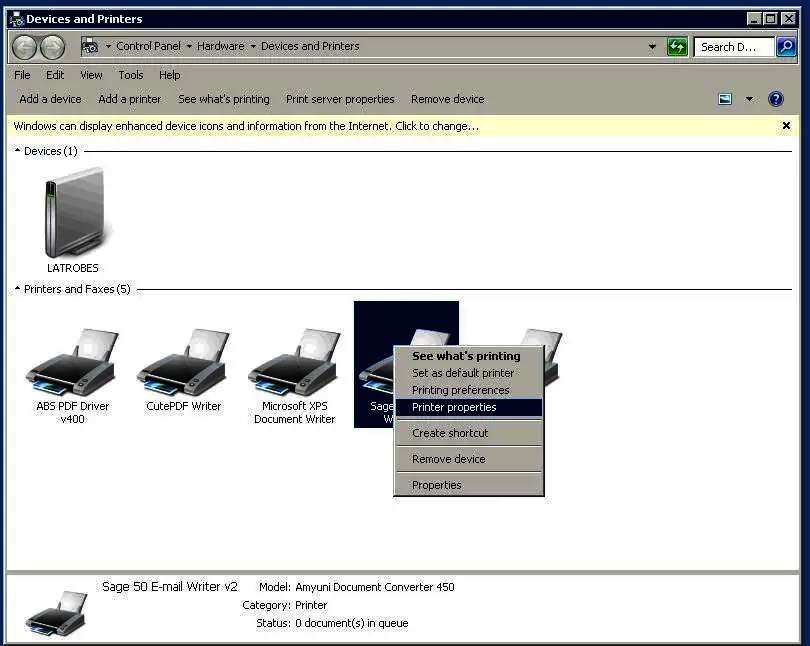The height and width of the screenshot is (646, 810).
Task: Click Print server properties toolbar button
Action: tap(340, 99)
